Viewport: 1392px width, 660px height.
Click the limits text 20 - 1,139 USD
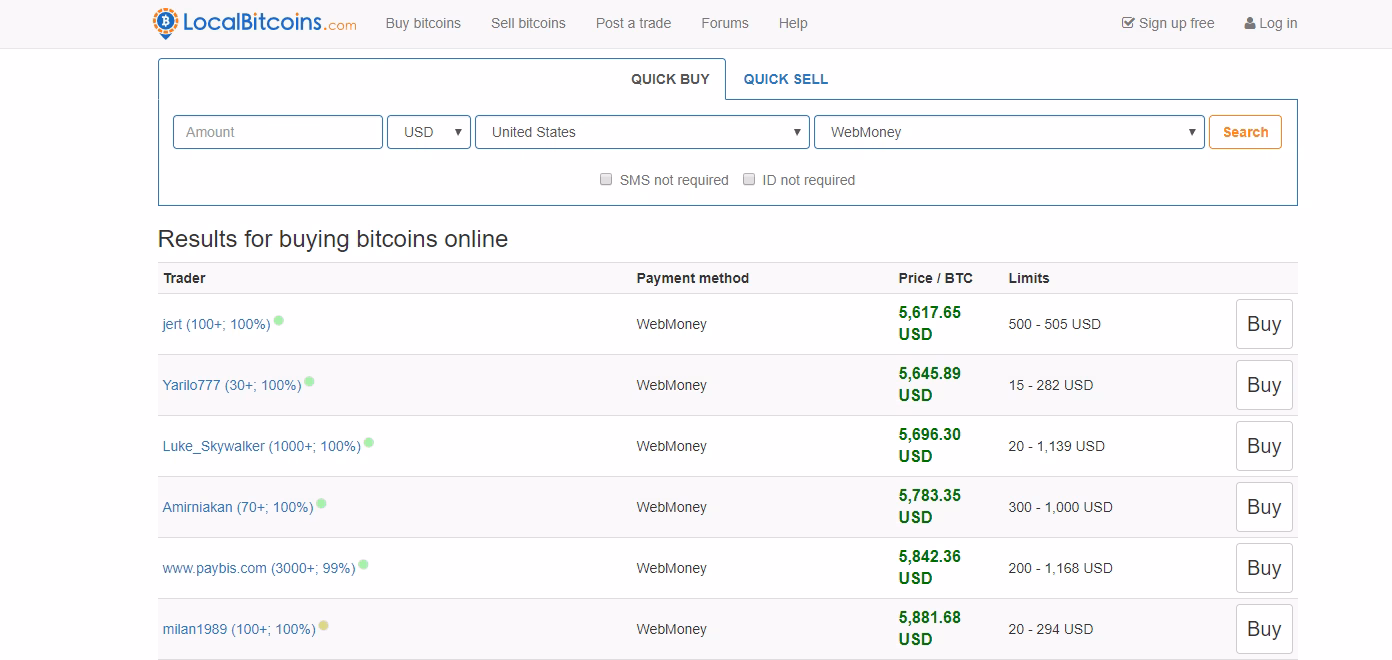click(1057, 446)
